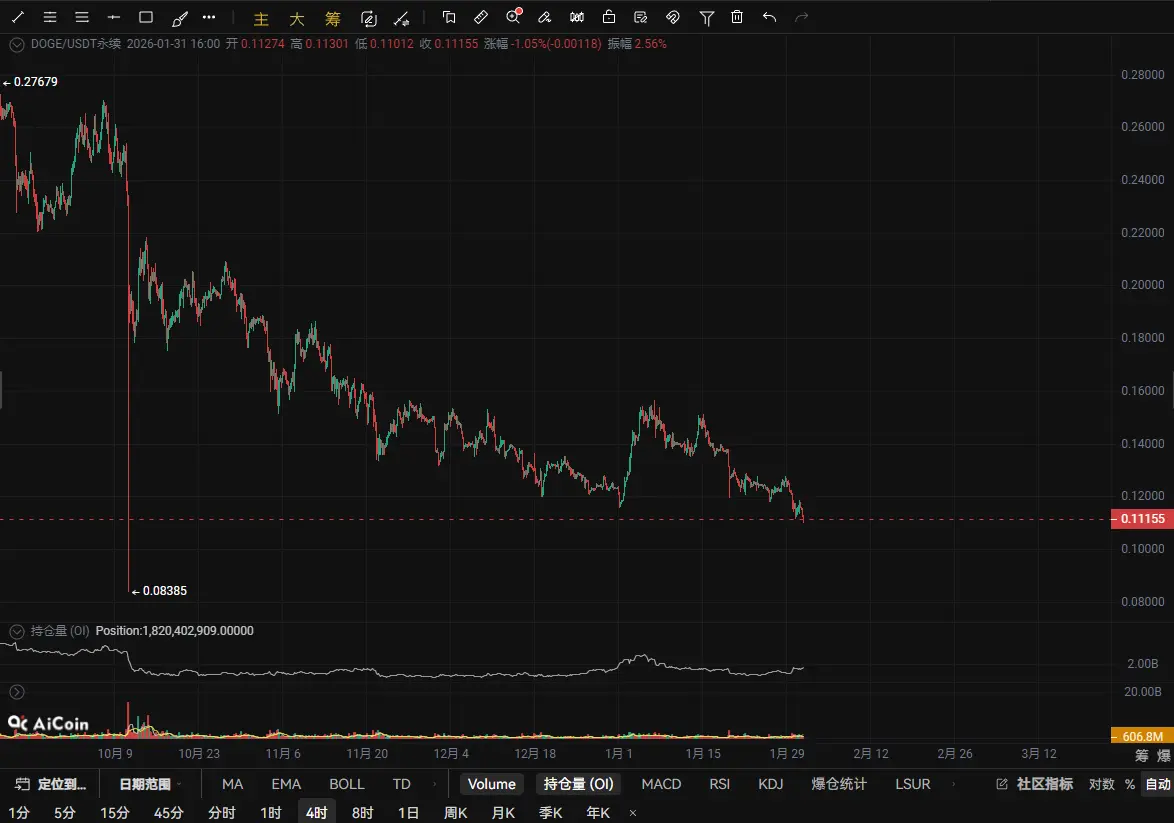Switch to 1分 timeframe

pos(19,813)
